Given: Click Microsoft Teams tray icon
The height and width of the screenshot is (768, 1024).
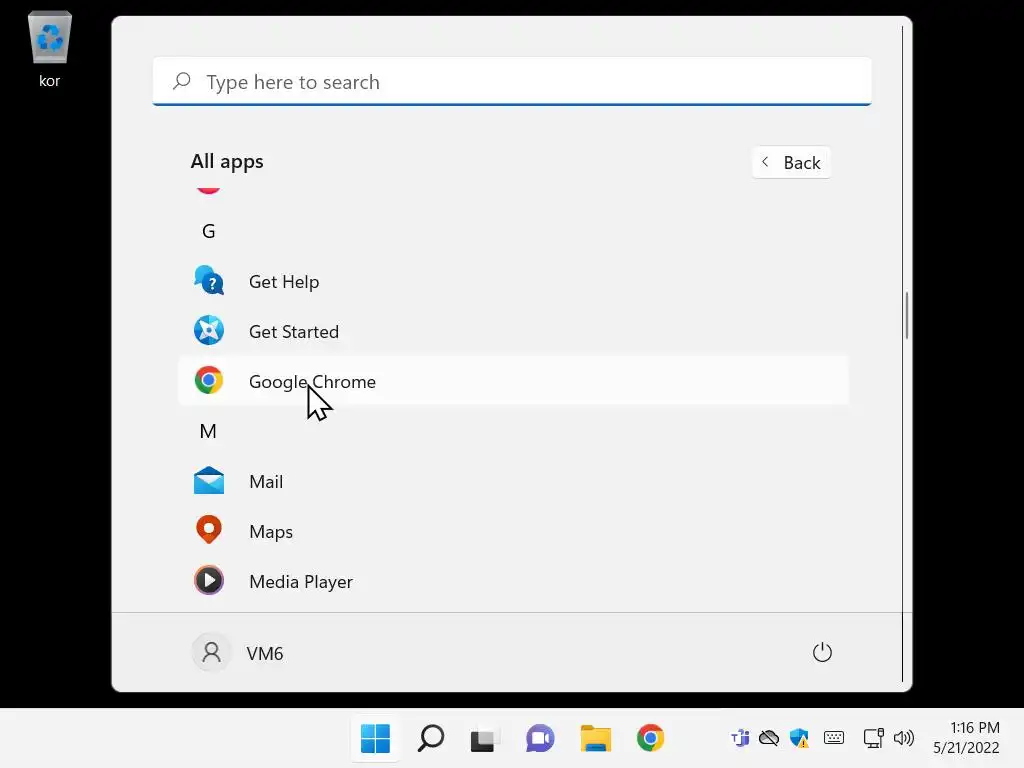Looking at the screenshot, I should coord(740,739).
